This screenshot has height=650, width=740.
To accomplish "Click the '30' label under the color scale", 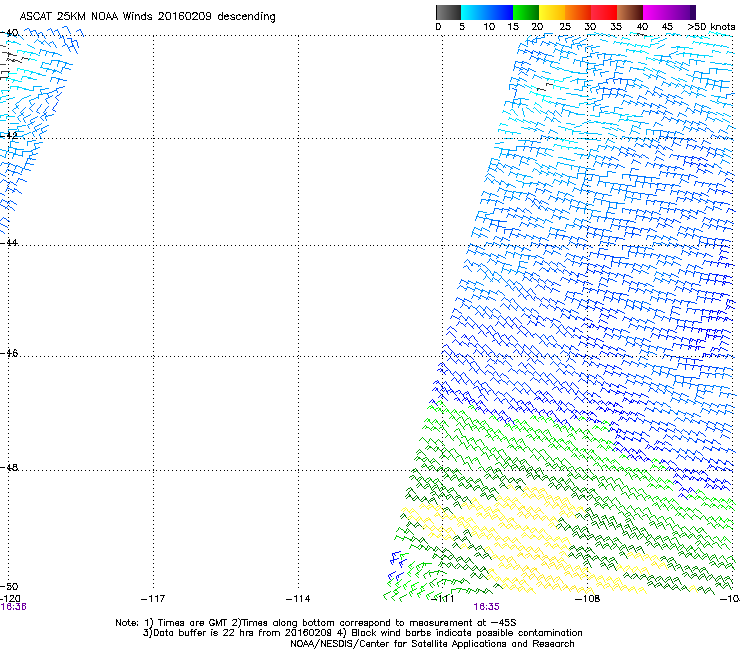I will (590, 27).
